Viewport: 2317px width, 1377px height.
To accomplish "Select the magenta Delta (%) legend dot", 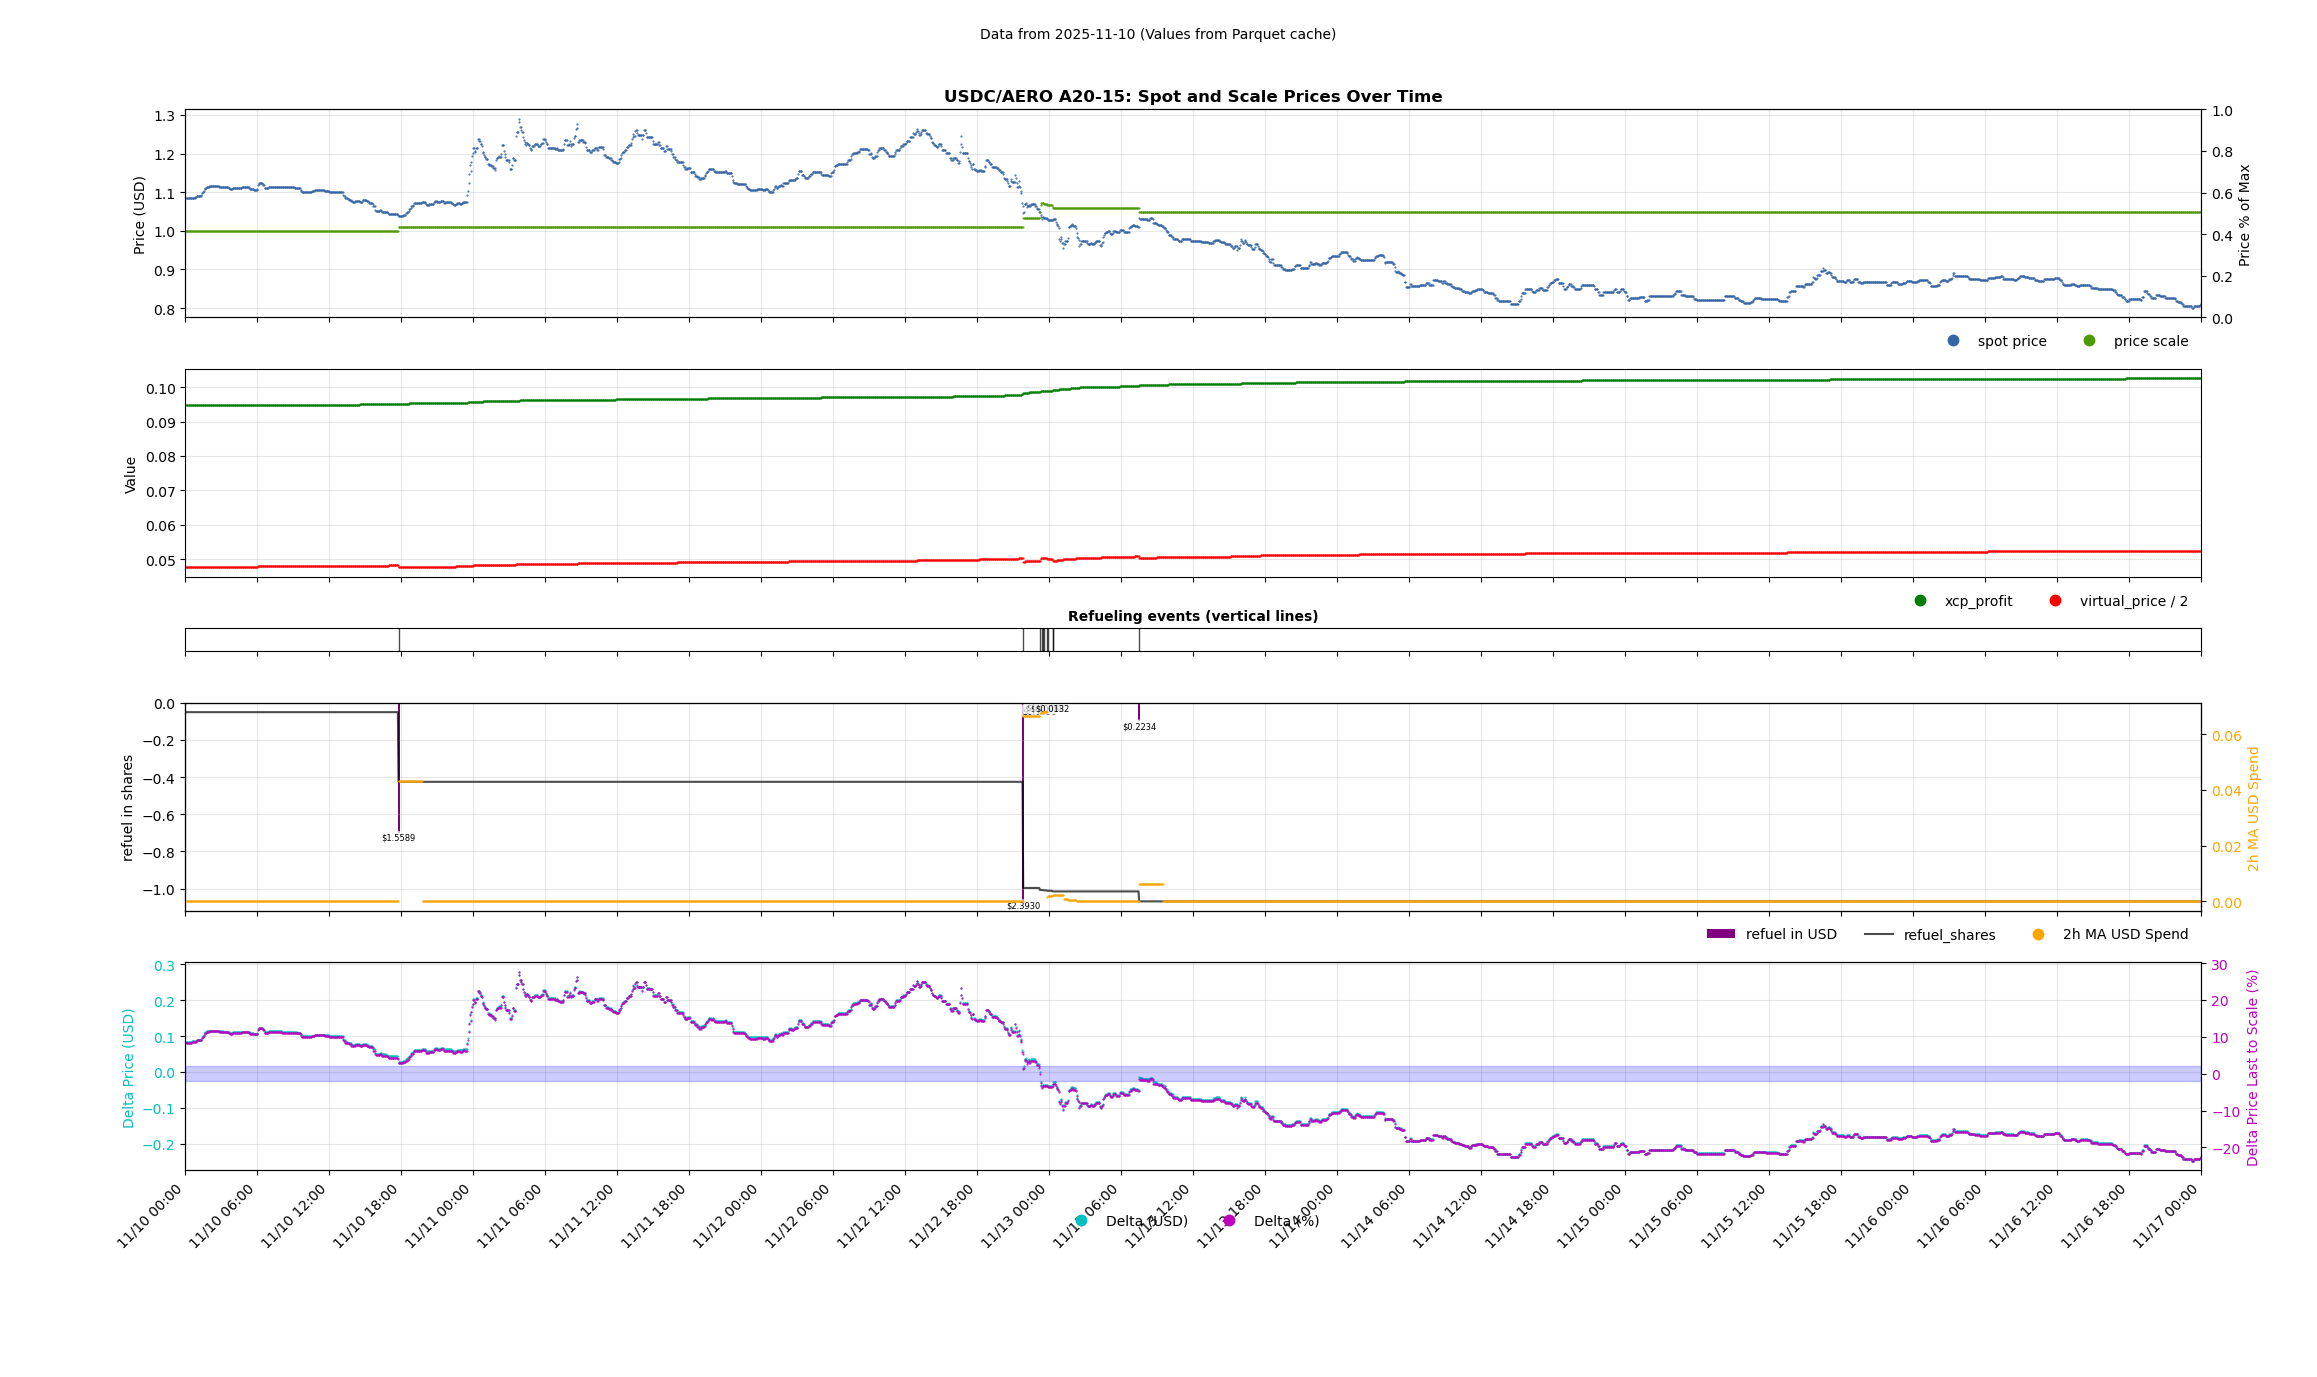I will pyautogui.click(x=1229, y=1221).
